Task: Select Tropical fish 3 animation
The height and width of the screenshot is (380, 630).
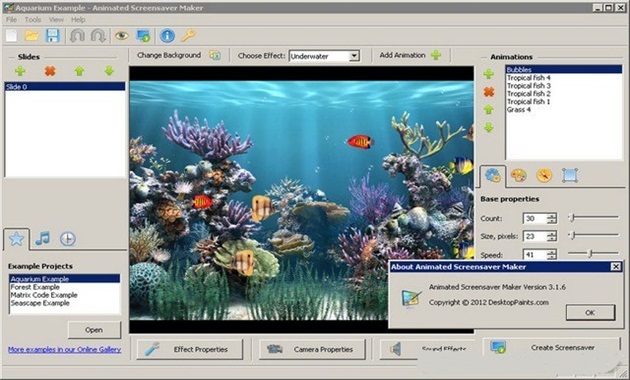Action: pos(563,86)
